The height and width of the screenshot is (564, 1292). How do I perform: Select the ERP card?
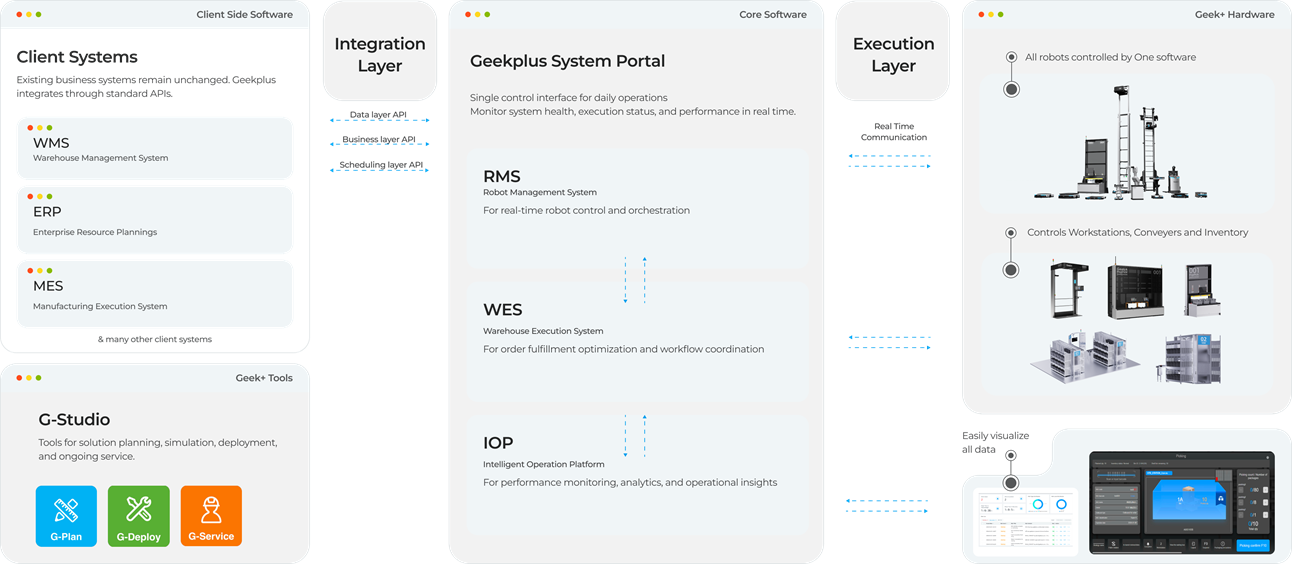point(155,220)
